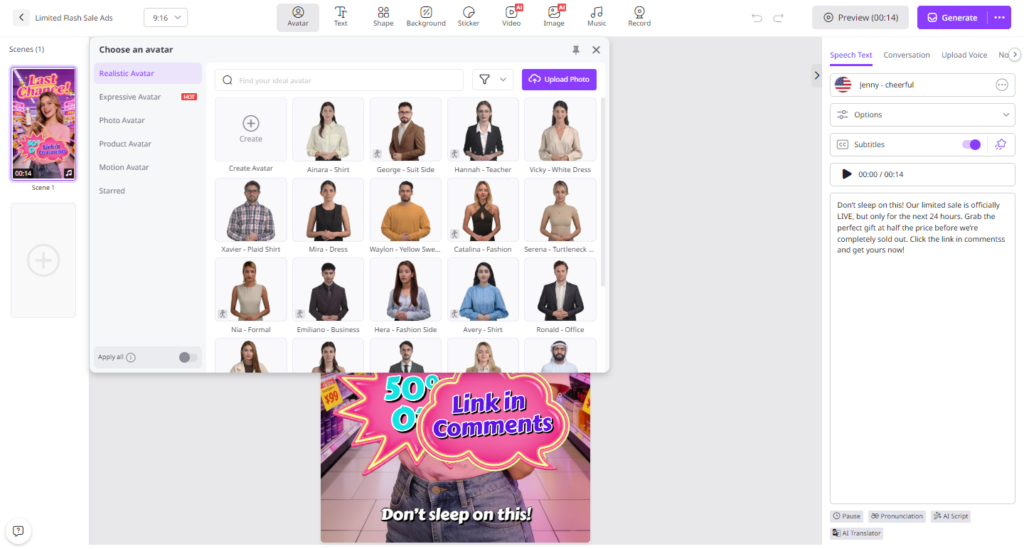Click the Preview (00:14) button
The width and height of the screenshot is (1024, 549).
click(853, 17)
